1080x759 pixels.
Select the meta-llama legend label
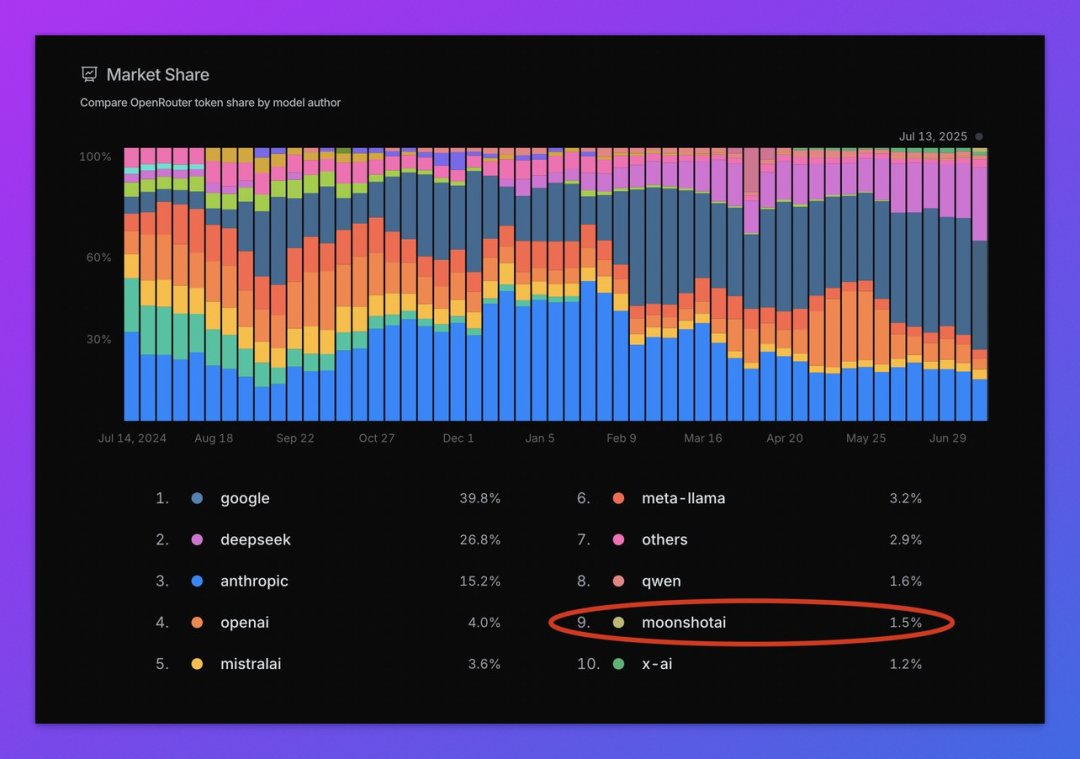point(683,498)
